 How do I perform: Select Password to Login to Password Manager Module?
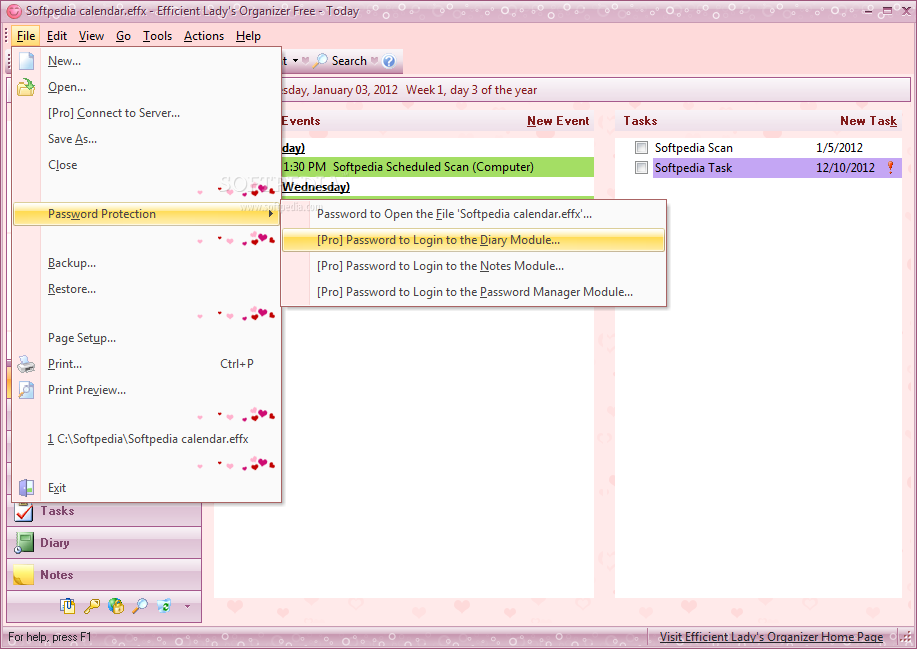click(475, 292)
